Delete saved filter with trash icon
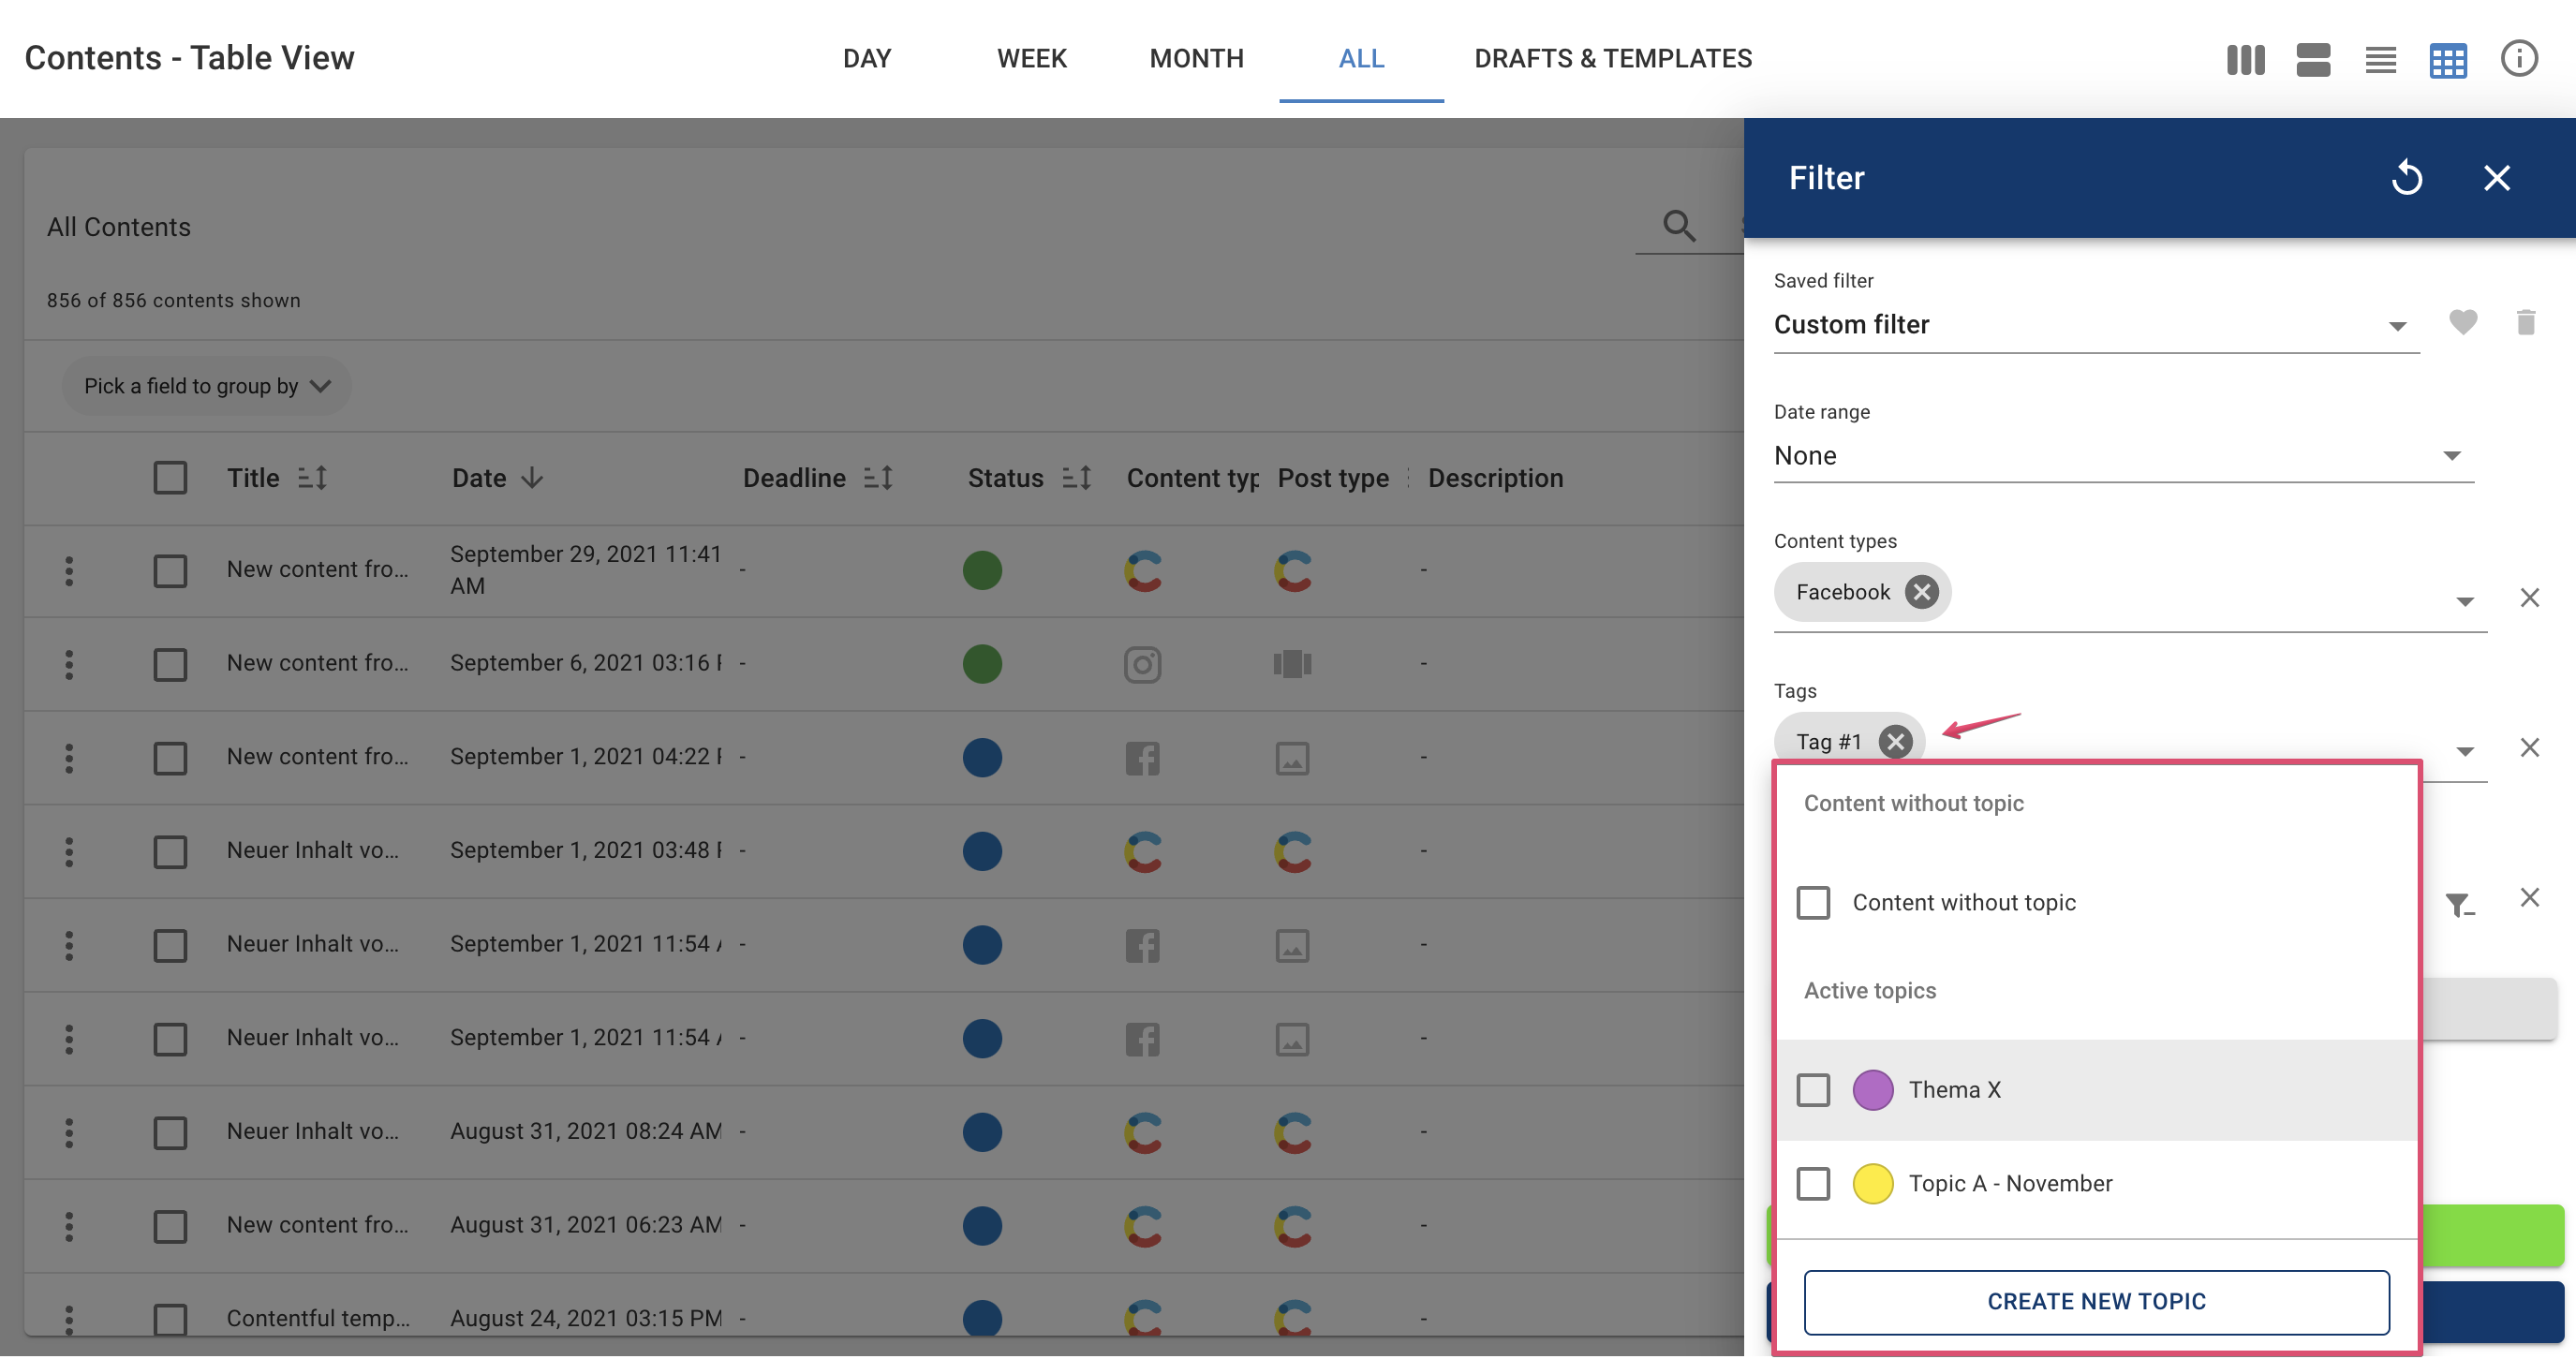Image resolution: width=2576 pixels, height=1359 pixels. 2526,322
